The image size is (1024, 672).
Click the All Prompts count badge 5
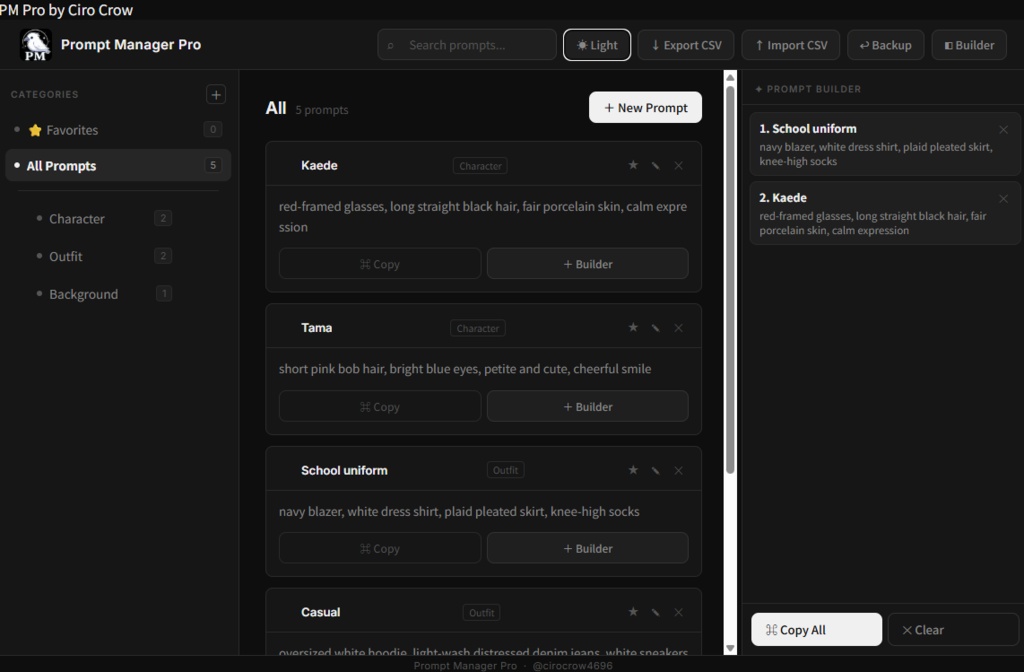pos(212,165)
